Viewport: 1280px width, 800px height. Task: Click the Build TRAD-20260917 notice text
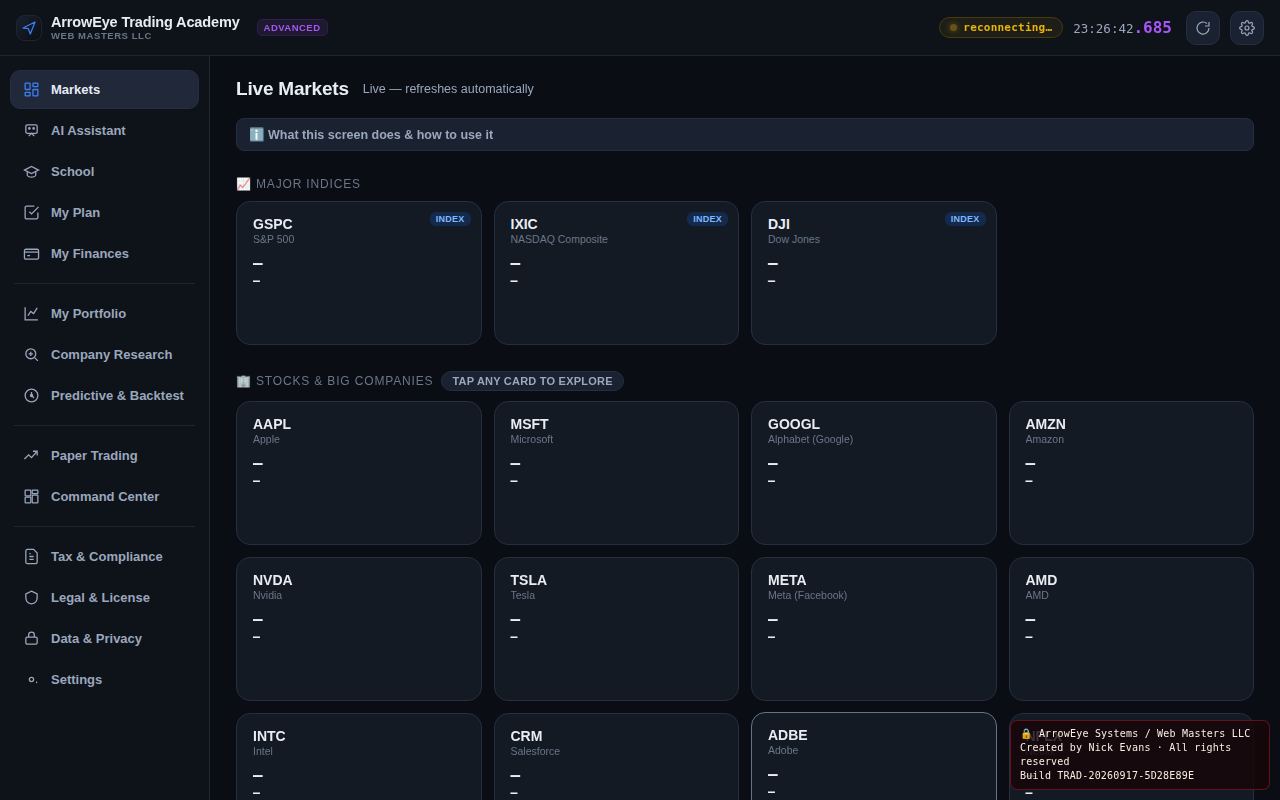click(x=1107, y=776)
